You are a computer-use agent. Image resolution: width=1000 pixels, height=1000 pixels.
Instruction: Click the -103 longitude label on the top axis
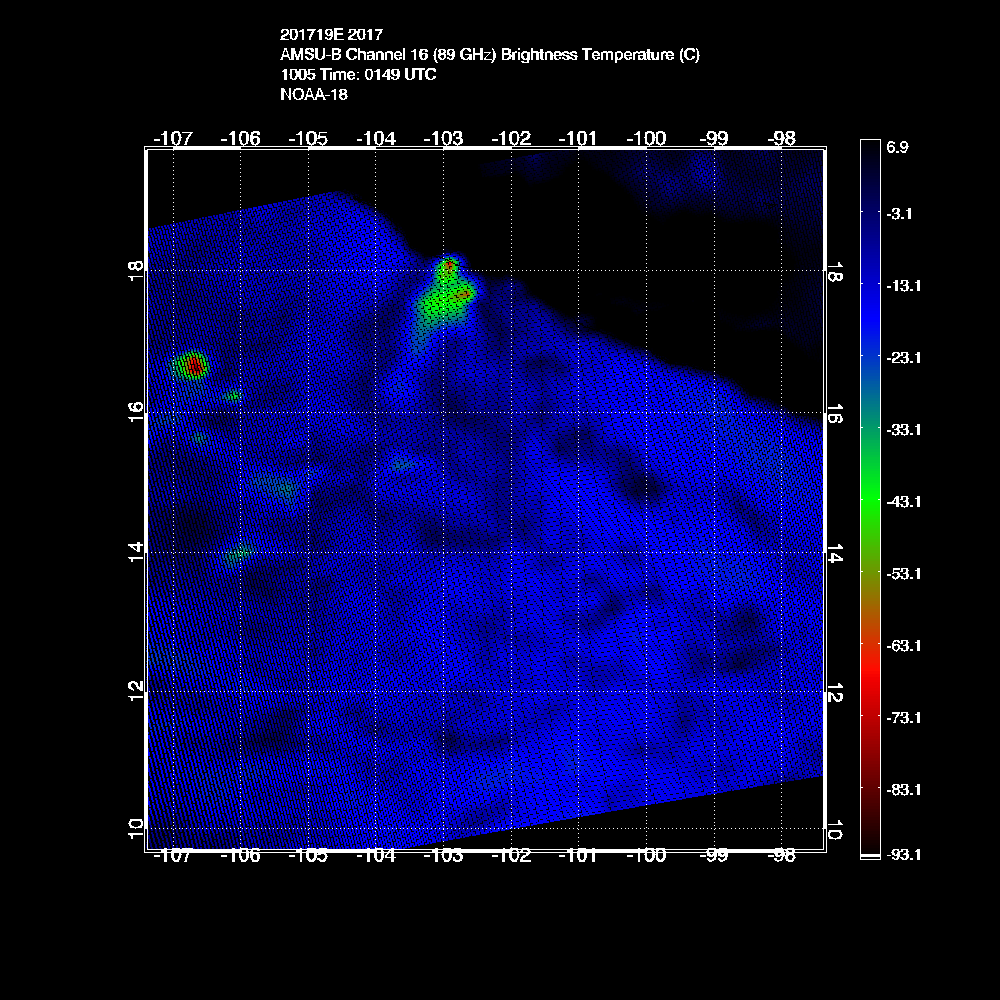pos(443,139)
